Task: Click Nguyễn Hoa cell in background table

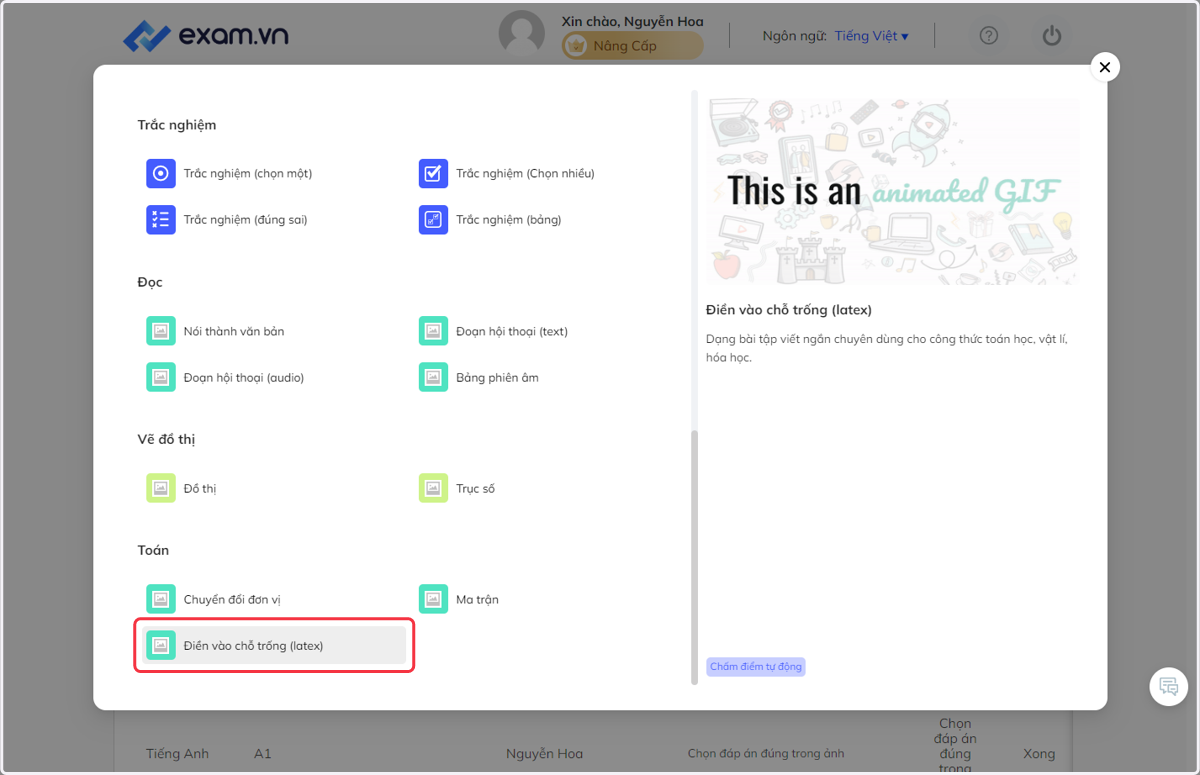Action: click(x=544, y=753)
